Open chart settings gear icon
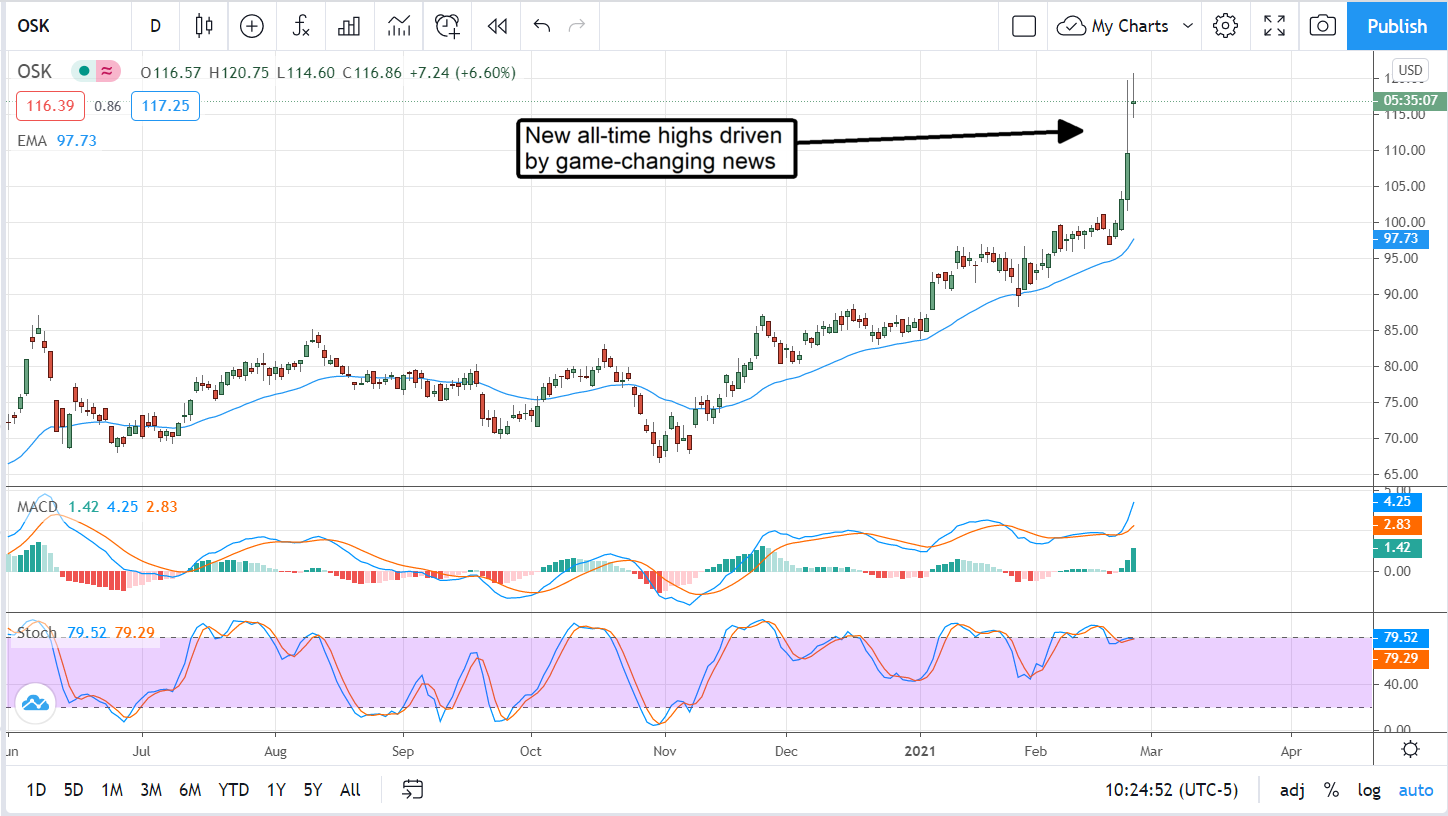 pos(1225,26)
